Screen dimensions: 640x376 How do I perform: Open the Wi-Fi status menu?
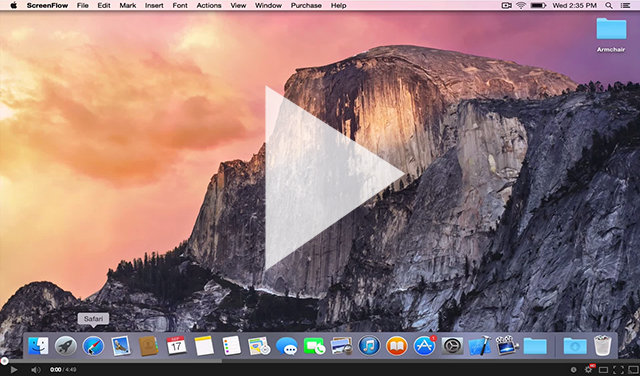coord(521,5)
